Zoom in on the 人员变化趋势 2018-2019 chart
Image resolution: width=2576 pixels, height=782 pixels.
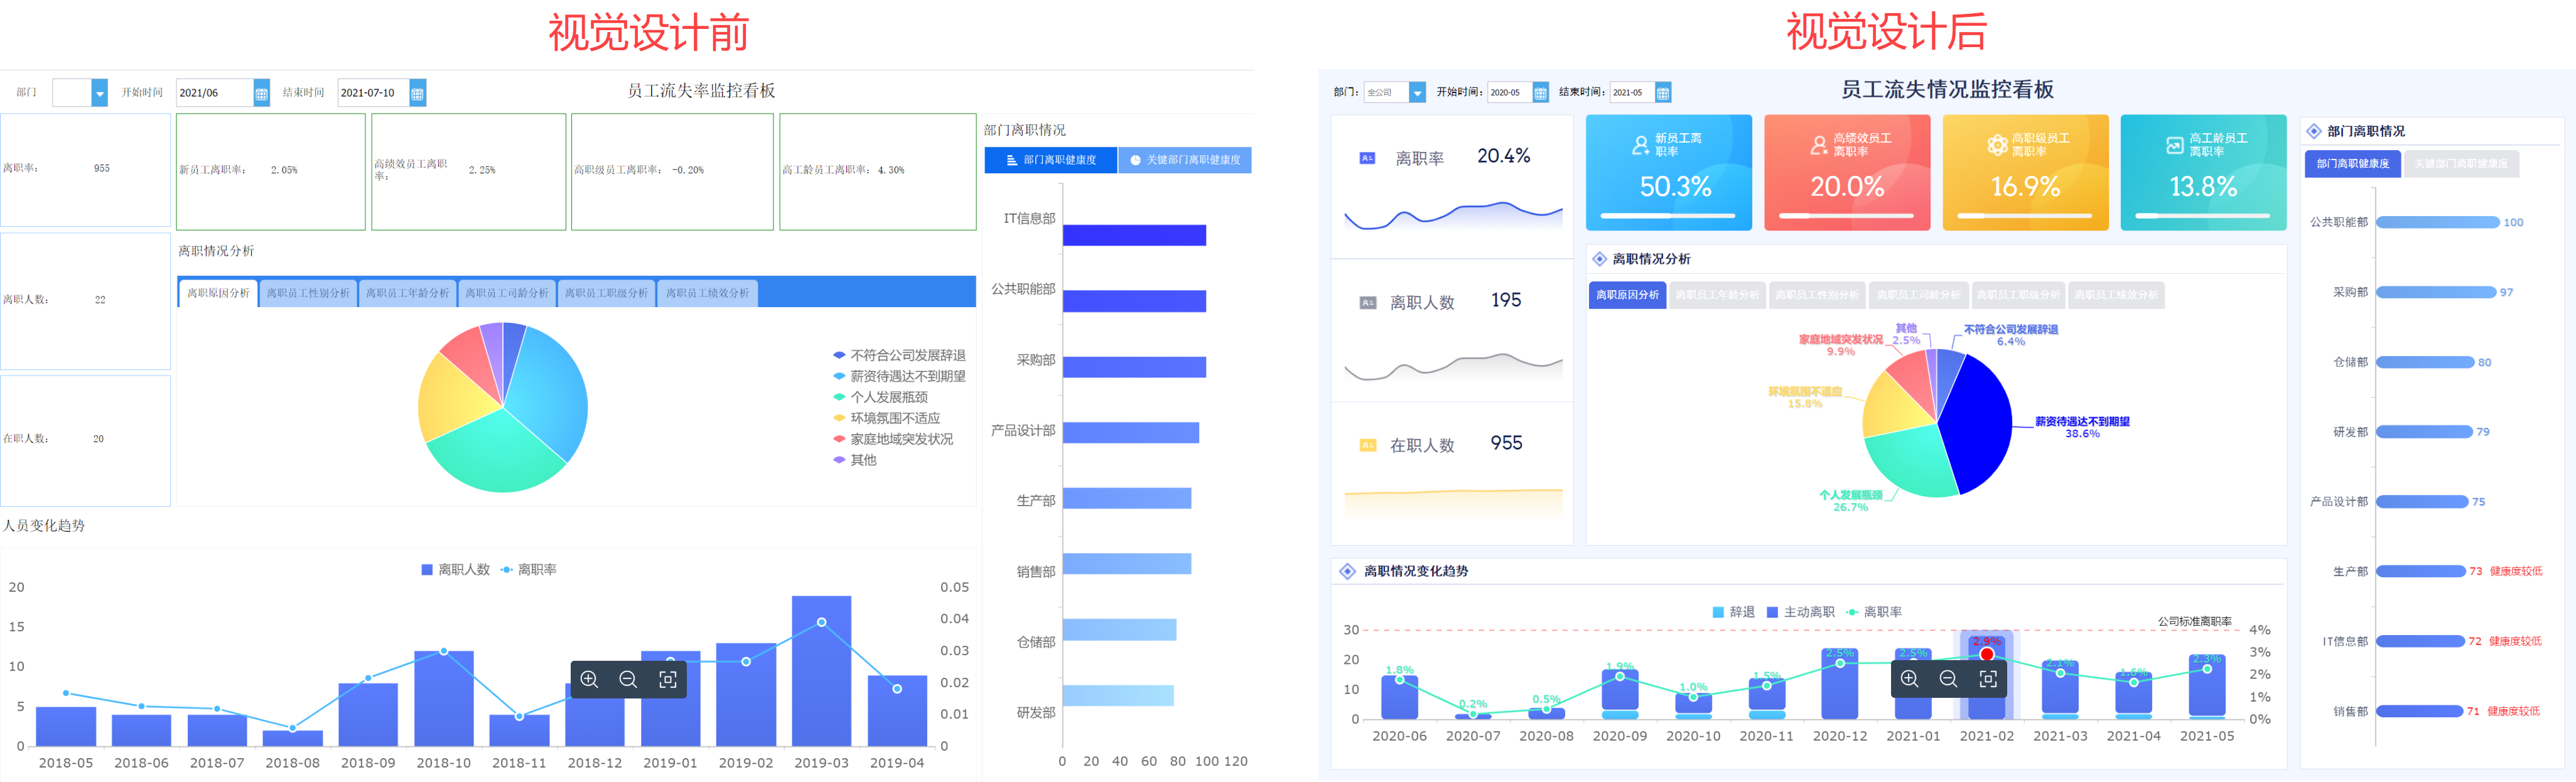pyautogui.click(x=589, y=680)
